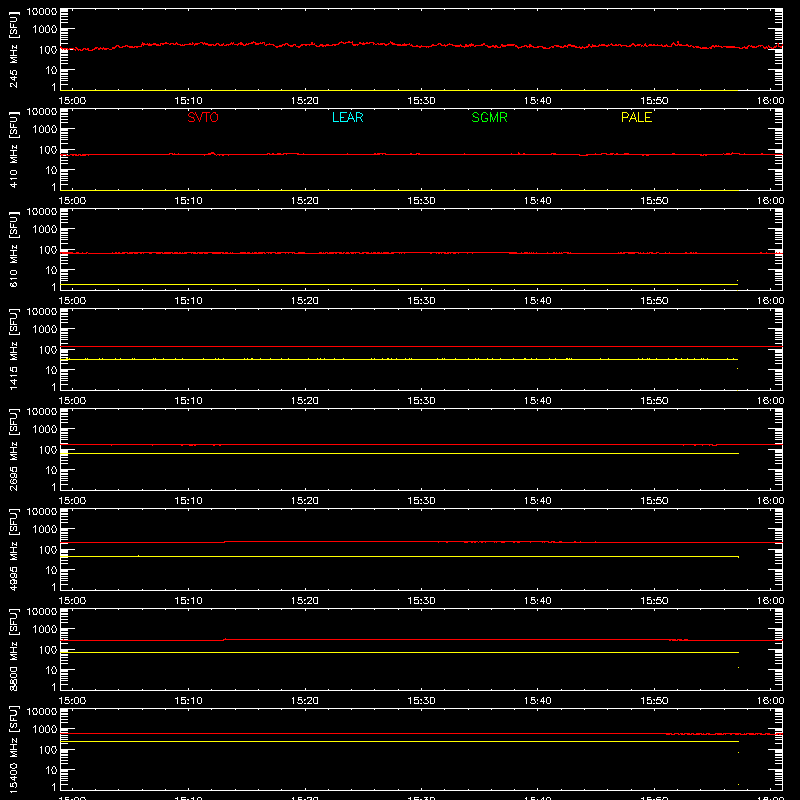Click 15:20 tick label under 410 MHz panel
This screenshot has width=800, height=800.
coord(305,201)
